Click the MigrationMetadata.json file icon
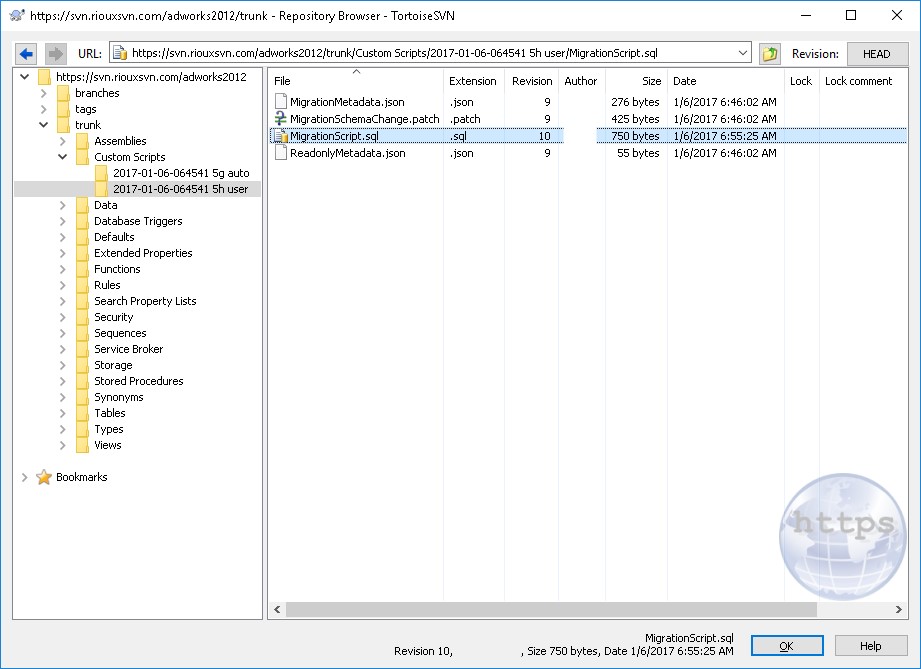The width and height of the screenshot is (921, 669). click(281, 102)
